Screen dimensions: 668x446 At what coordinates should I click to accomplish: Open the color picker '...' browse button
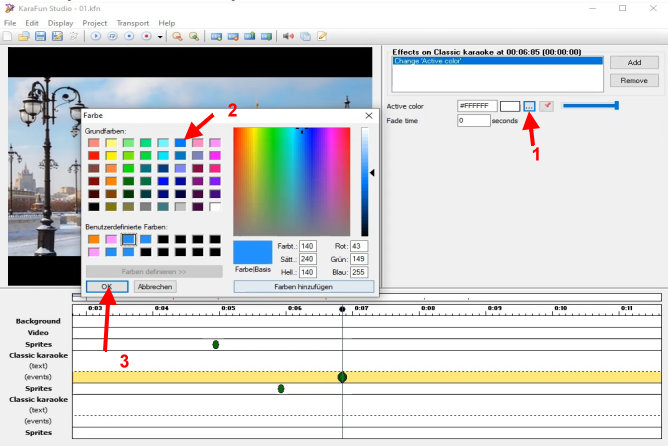[x=529, y=105]
